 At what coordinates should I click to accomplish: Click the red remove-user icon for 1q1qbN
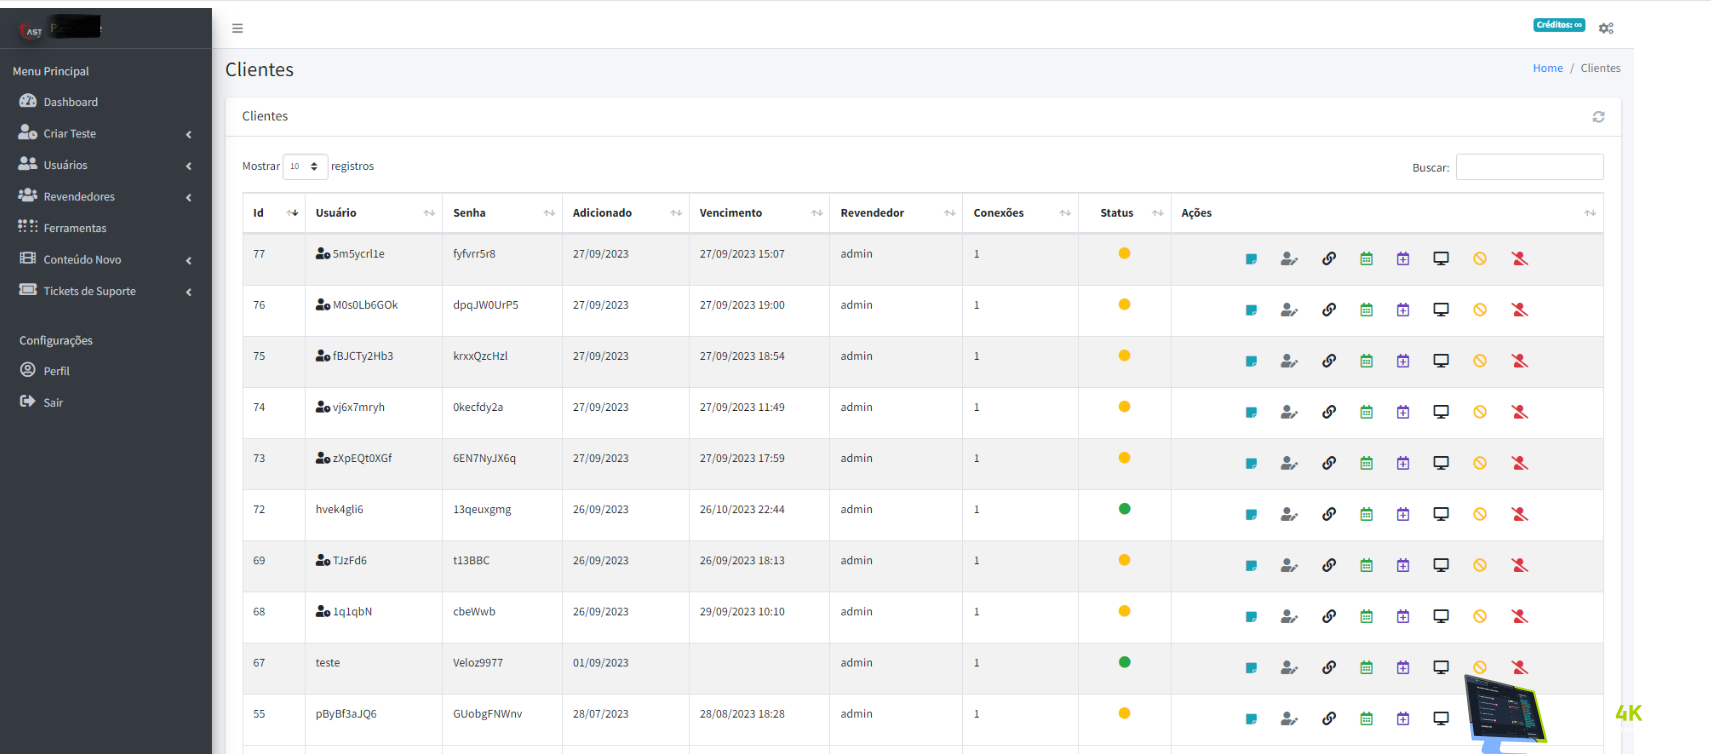tap(1519, 617)
